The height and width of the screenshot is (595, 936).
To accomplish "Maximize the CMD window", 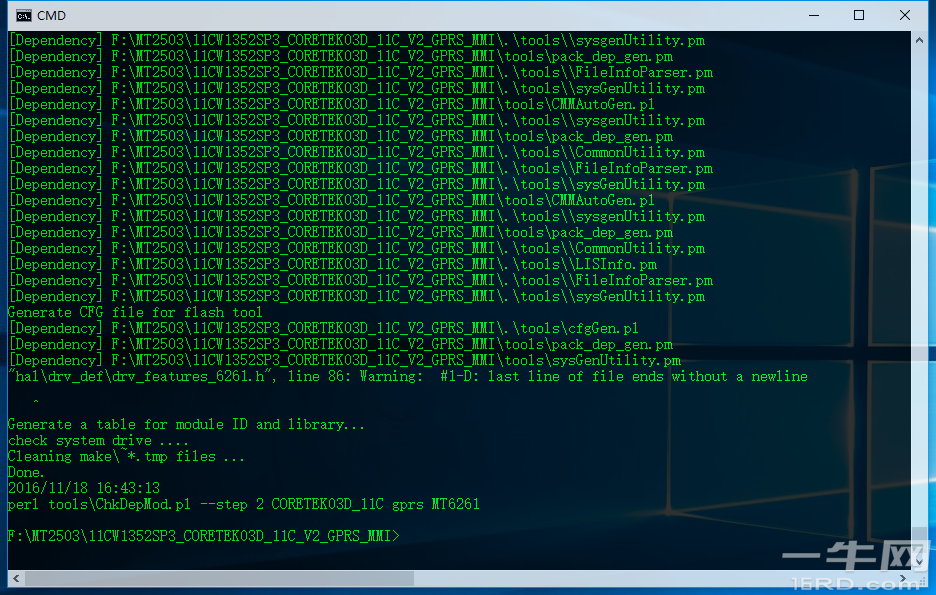I will (858, 15).
